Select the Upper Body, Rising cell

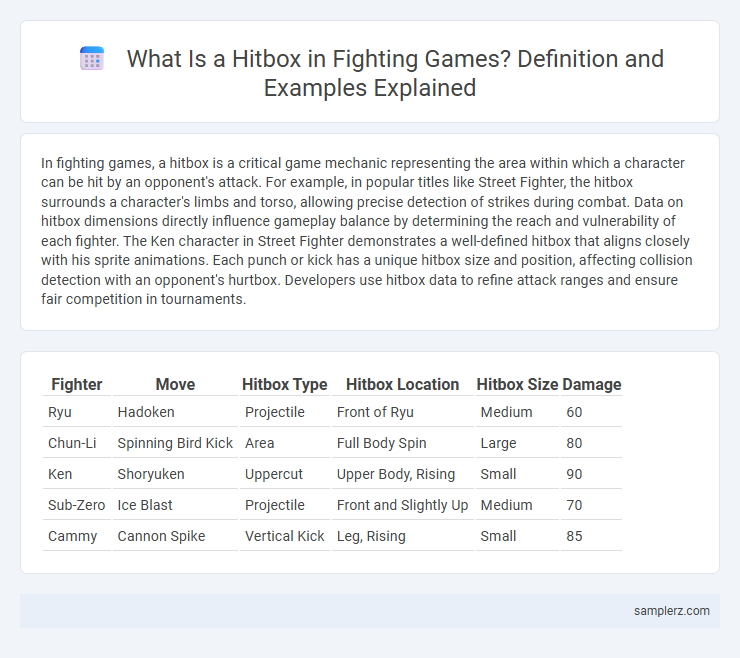click(x=403, y=474)
